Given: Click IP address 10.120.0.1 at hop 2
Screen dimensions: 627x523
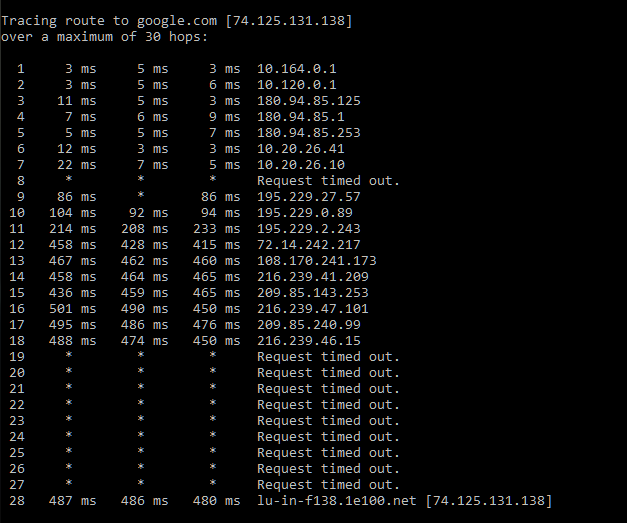Looking at the screenshot, I should [297, 85].
